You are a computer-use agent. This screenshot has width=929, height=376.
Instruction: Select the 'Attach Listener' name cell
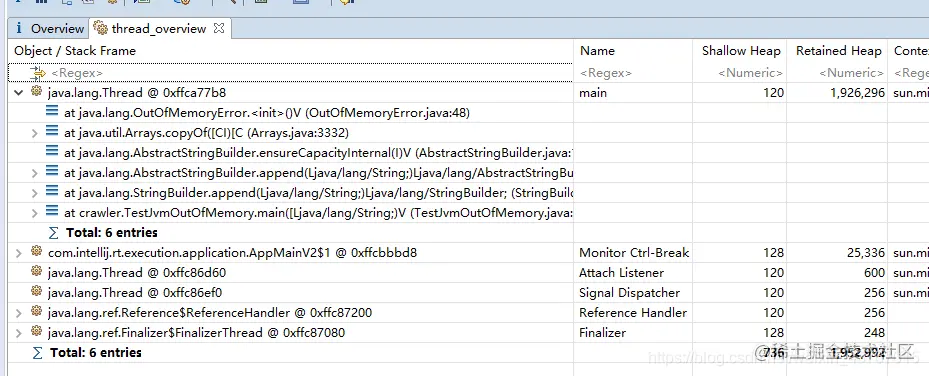tap(622, 273)
